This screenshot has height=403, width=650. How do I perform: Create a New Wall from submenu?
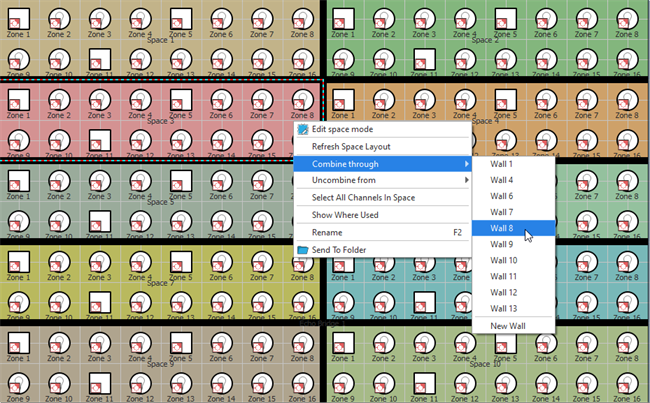[508, 326]
